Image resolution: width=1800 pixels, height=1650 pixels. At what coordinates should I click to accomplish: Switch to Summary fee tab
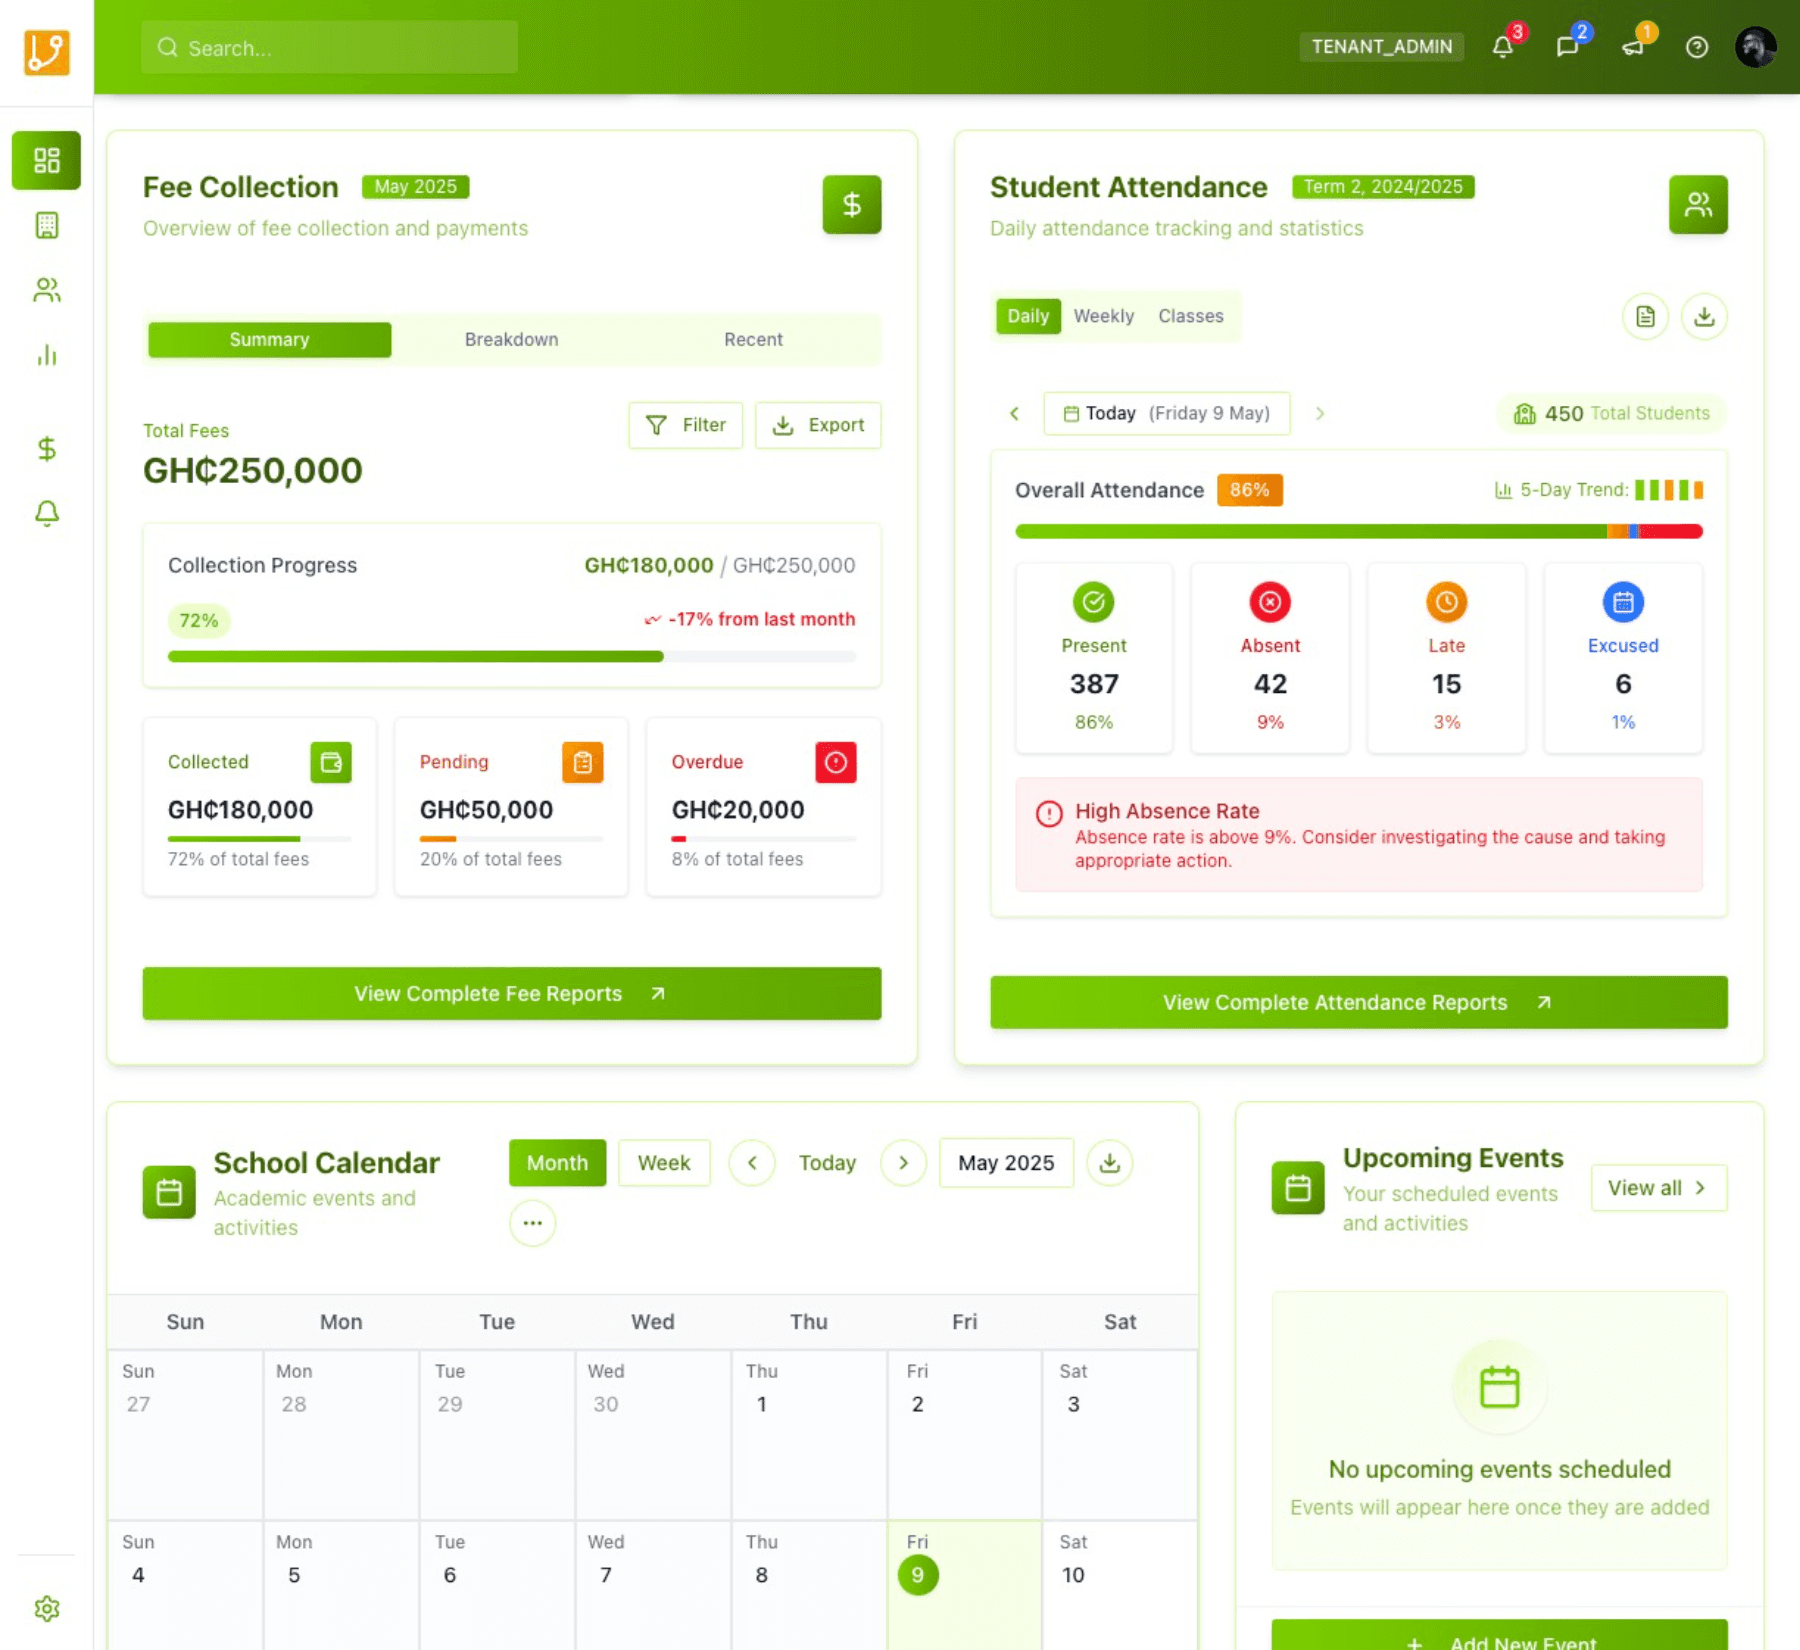[269, 340]
